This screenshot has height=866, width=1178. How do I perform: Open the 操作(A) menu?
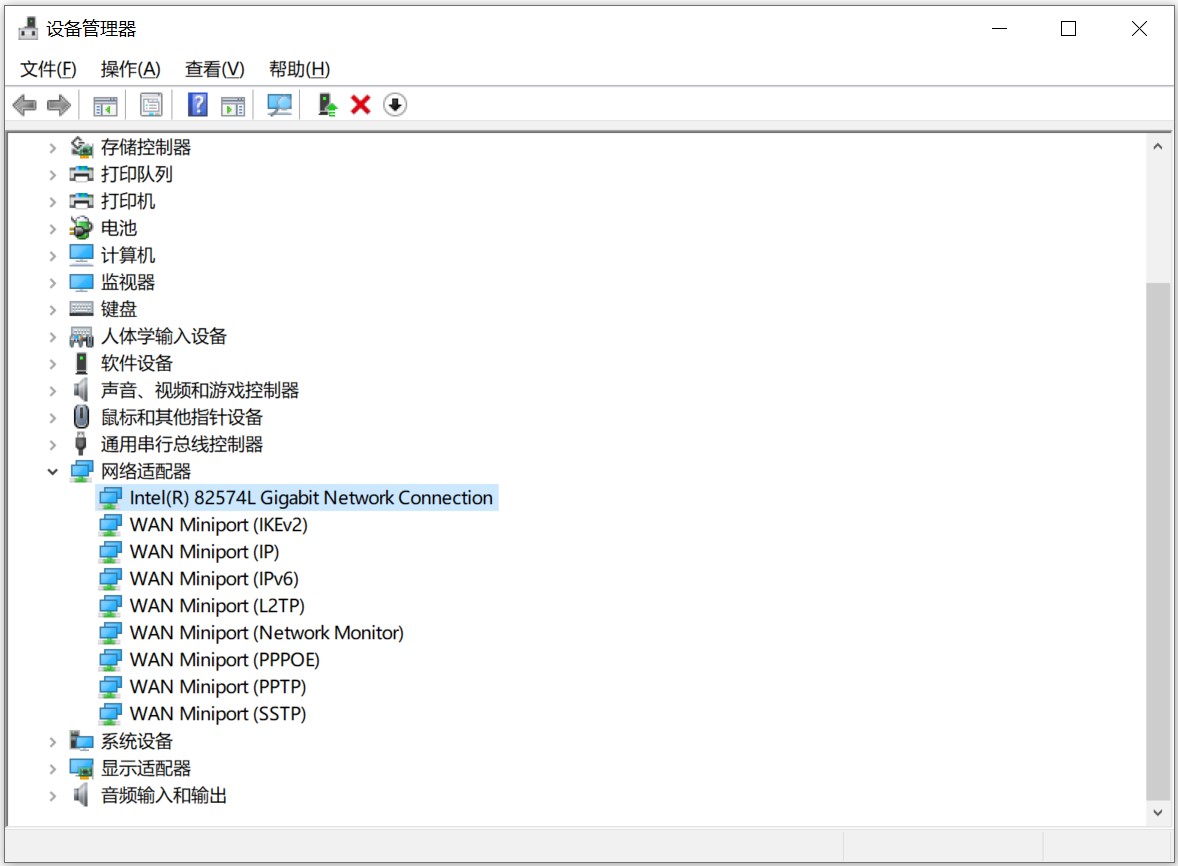[x=130, y=69]
